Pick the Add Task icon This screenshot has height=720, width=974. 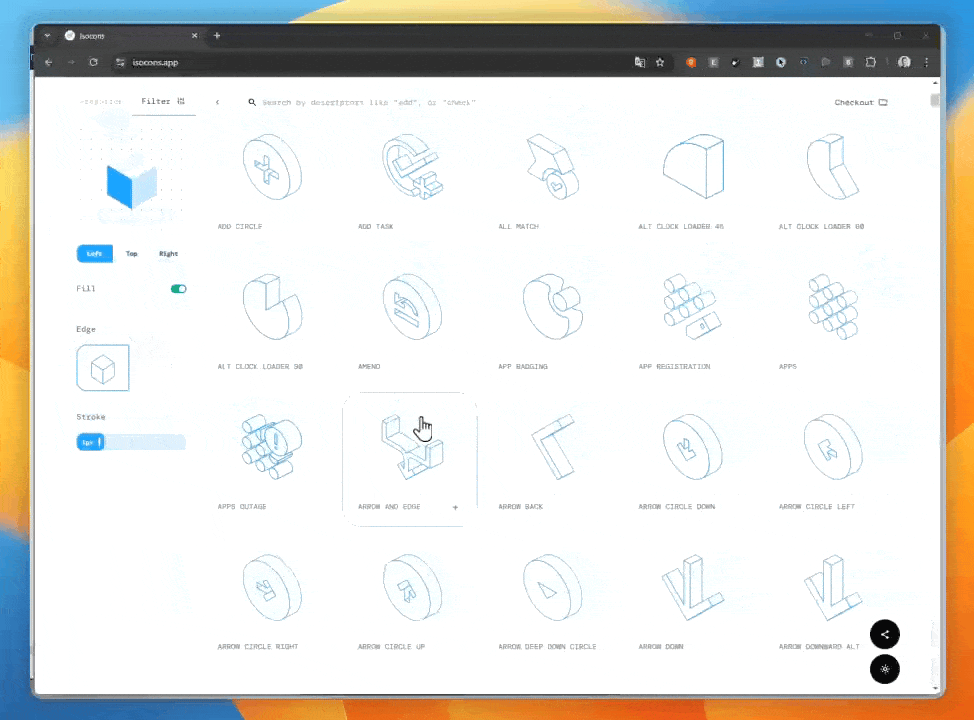pos(412,167)
